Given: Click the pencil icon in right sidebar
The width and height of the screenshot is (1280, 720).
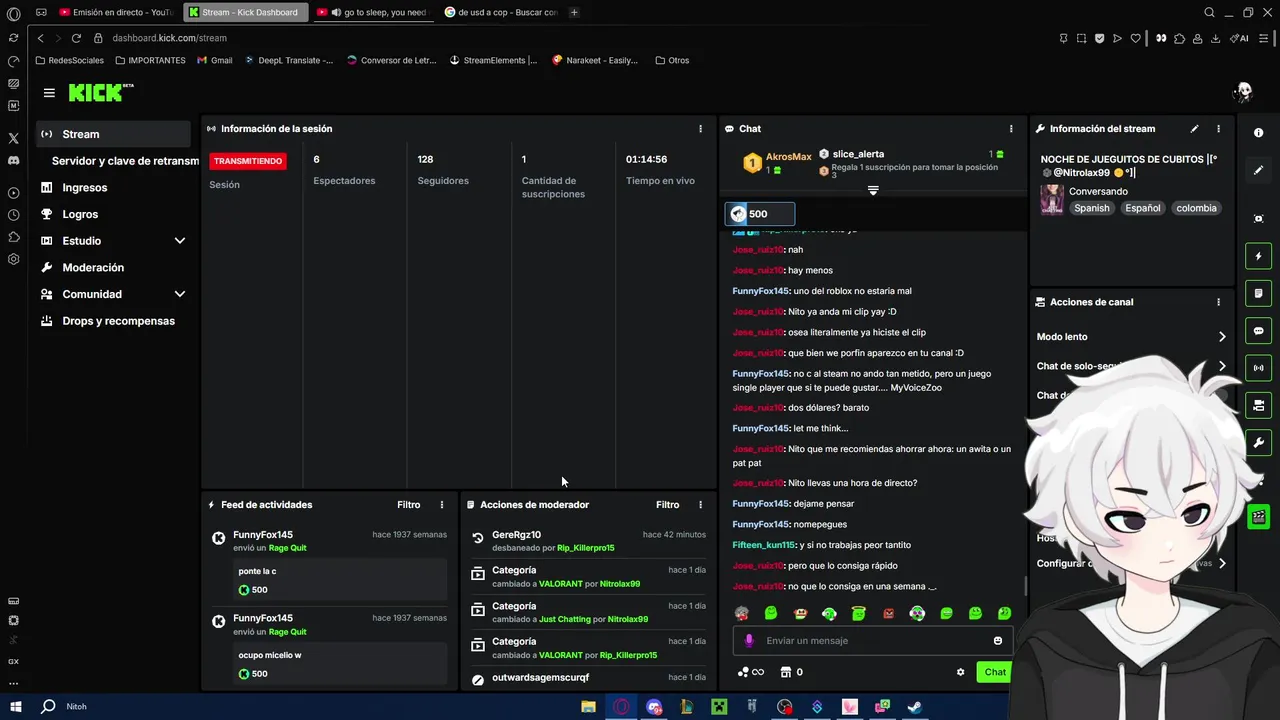Looking at the screenshot, I should point(1259,170).
